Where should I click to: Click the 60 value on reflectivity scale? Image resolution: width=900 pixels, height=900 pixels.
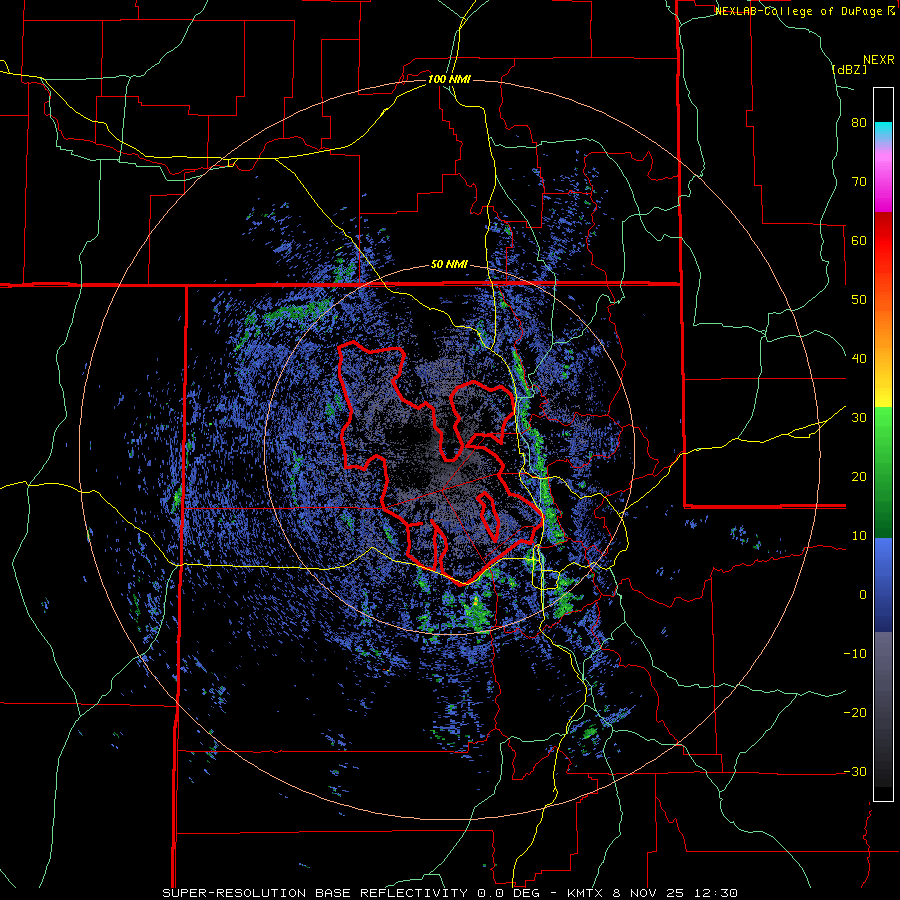point(859,240)
